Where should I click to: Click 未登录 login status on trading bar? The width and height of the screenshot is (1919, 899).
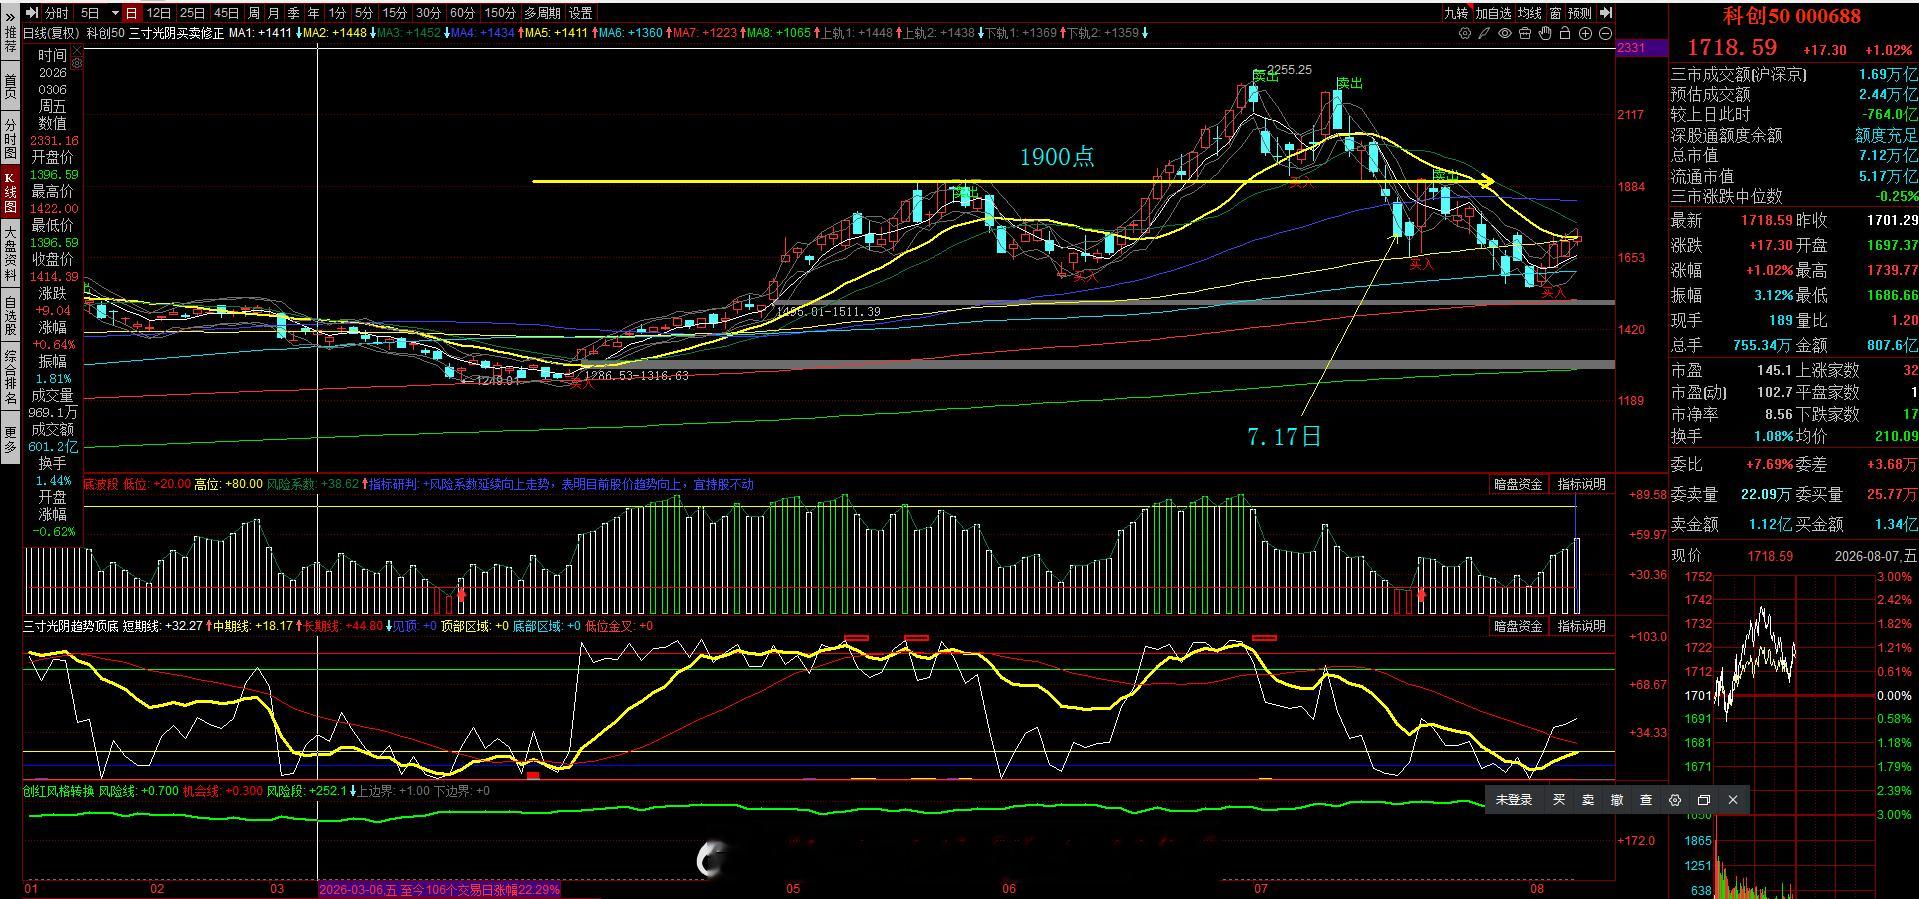click(1514, 800)
